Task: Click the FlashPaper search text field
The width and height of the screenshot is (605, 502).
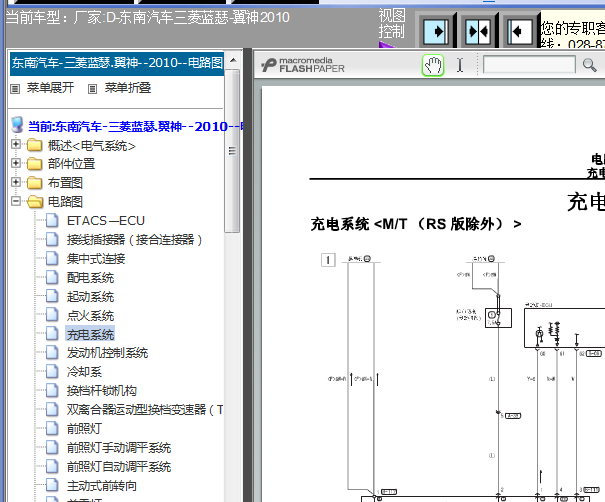Action: click(x=529, y=64)
